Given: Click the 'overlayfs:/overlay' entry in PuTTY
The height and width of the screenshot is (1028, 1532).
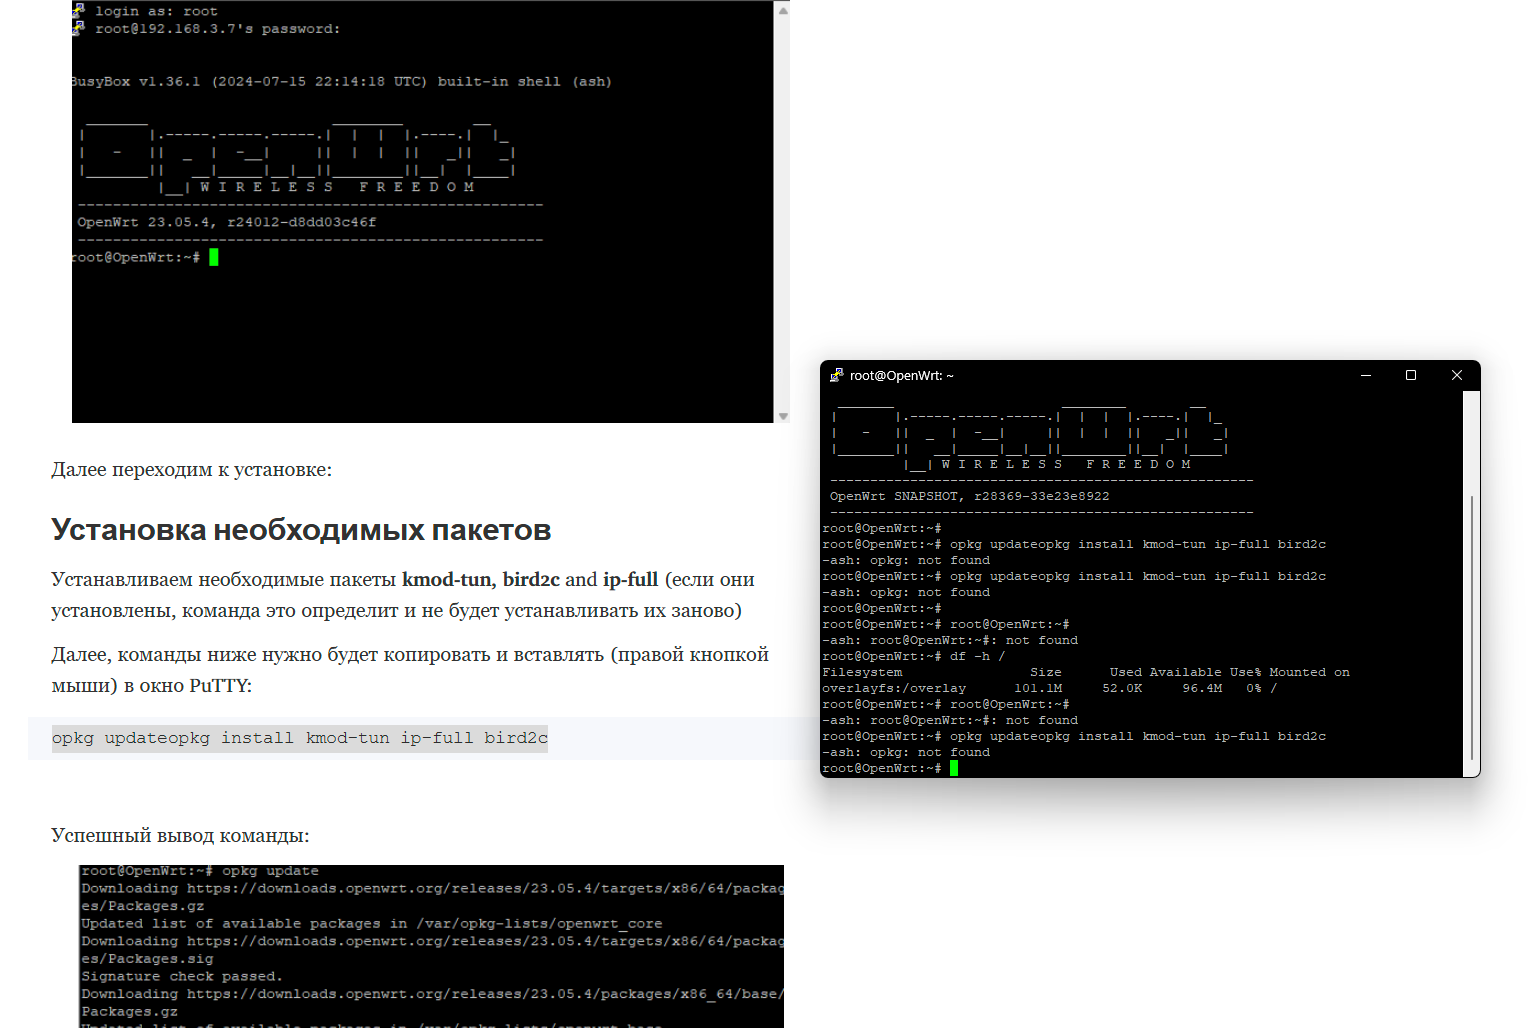Looking at the screenshot, I should click(894, 688).
